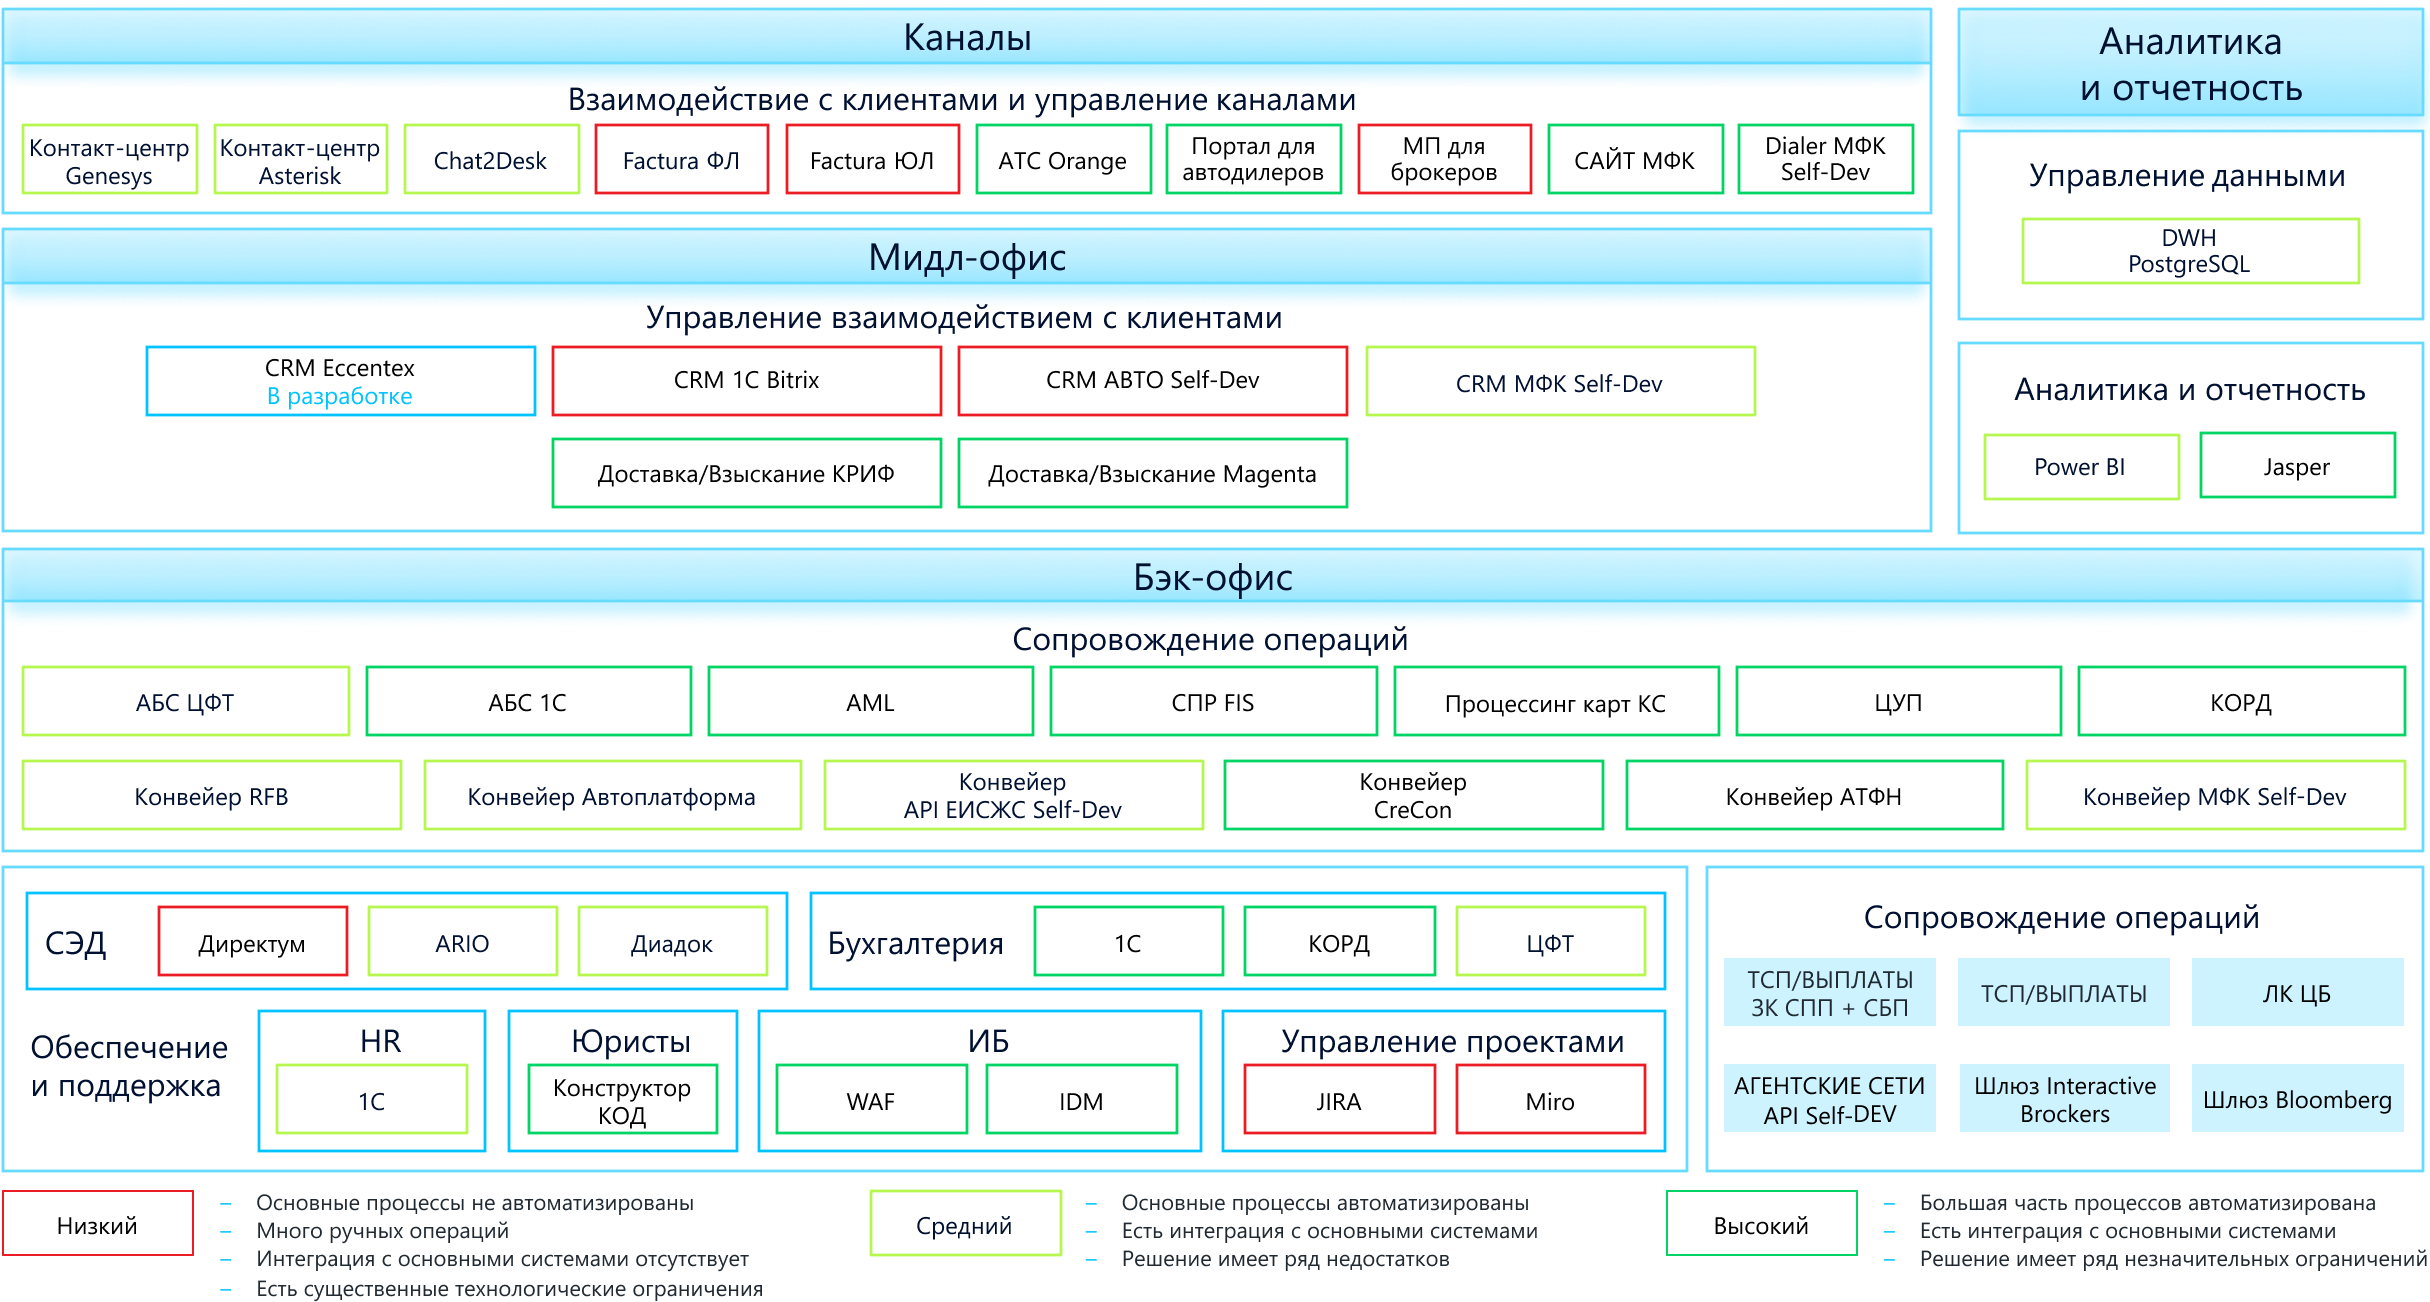Select 1С box under HR
The height and width of the screenshot is (1302, 2430).
tap(372, 1100)
